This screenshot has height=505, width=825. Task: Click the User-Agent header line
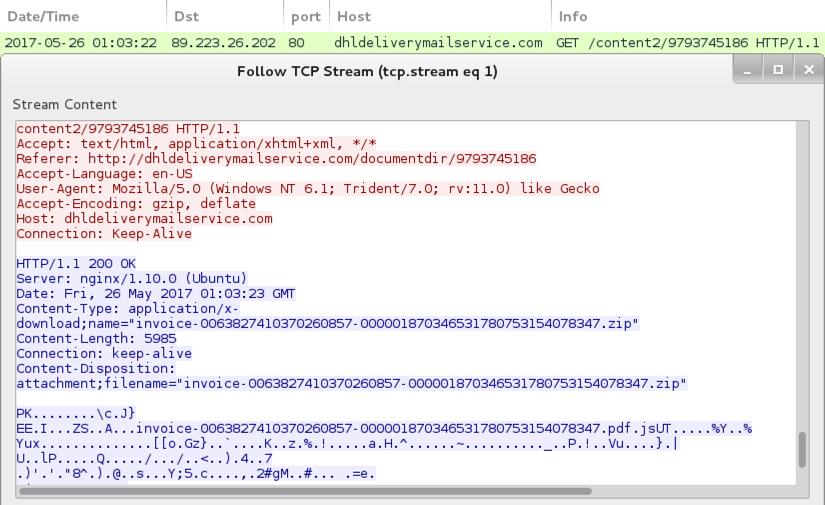coord(308,189)
